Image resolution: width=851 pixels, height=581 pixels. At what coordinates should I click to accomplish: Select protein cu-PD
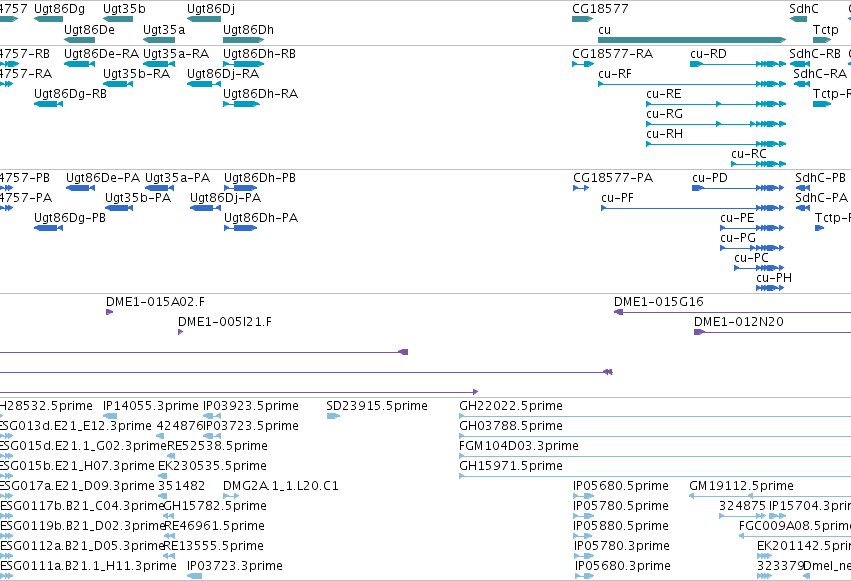click(738, 188)
